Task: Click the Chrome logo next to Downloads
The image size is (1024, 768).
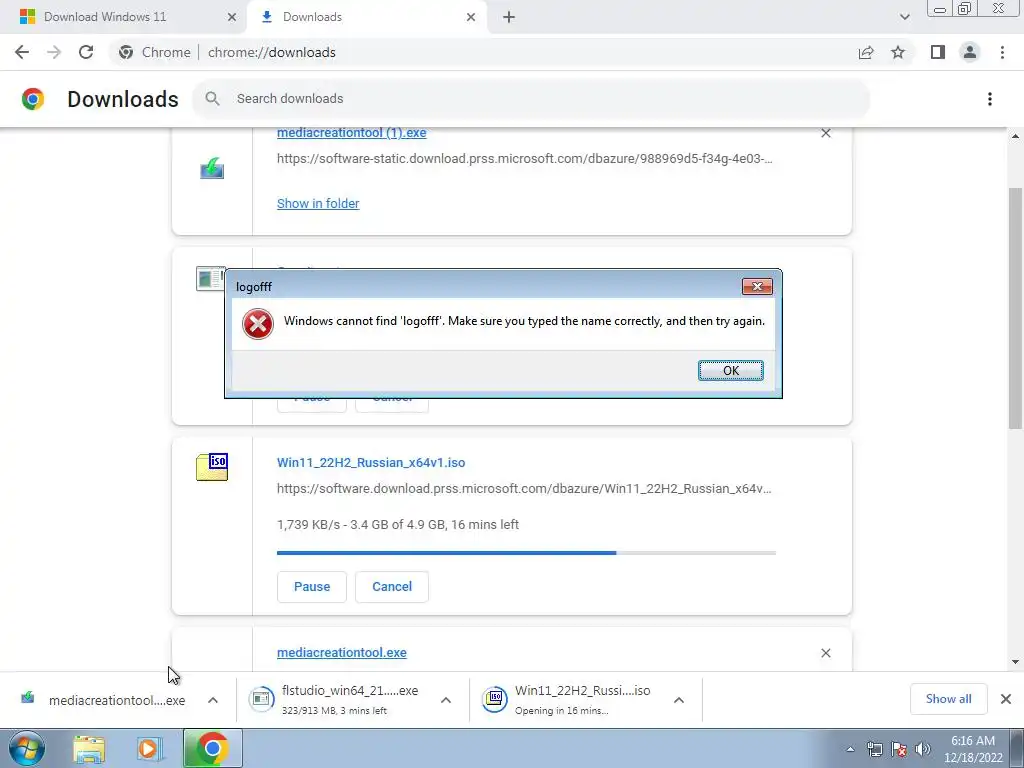Action: [33, 99]
